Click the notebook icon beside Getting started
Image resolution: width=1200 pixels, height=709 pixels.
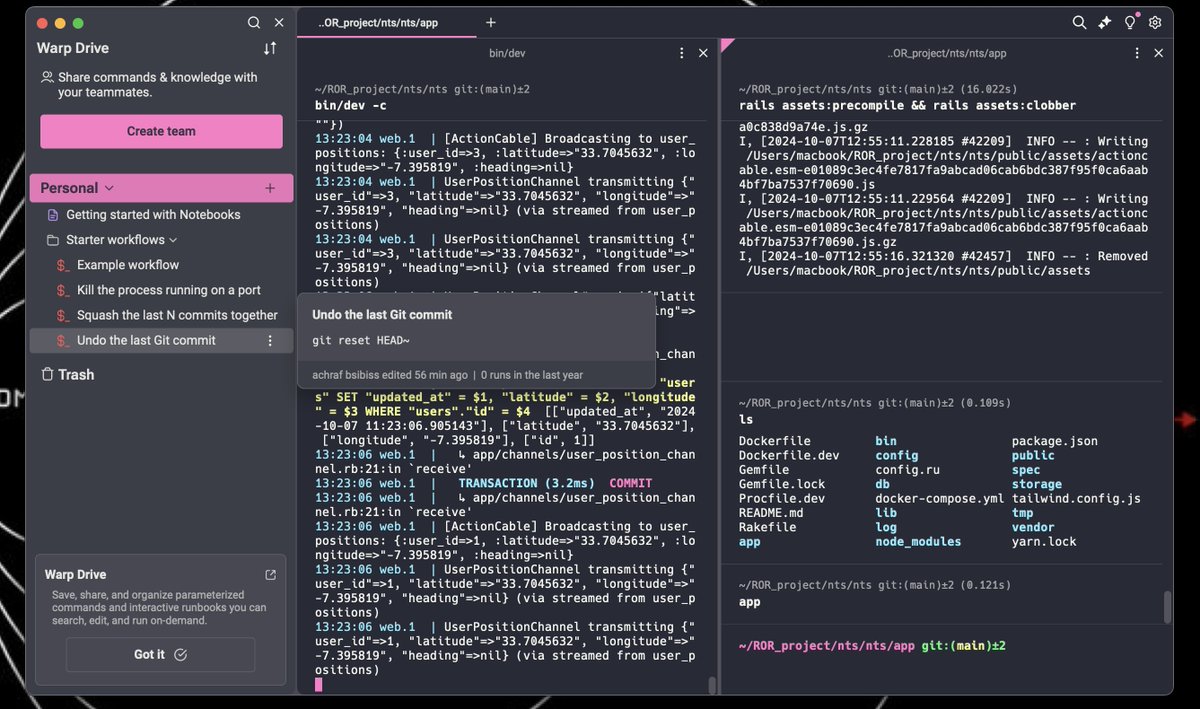[x=53, y=215]
